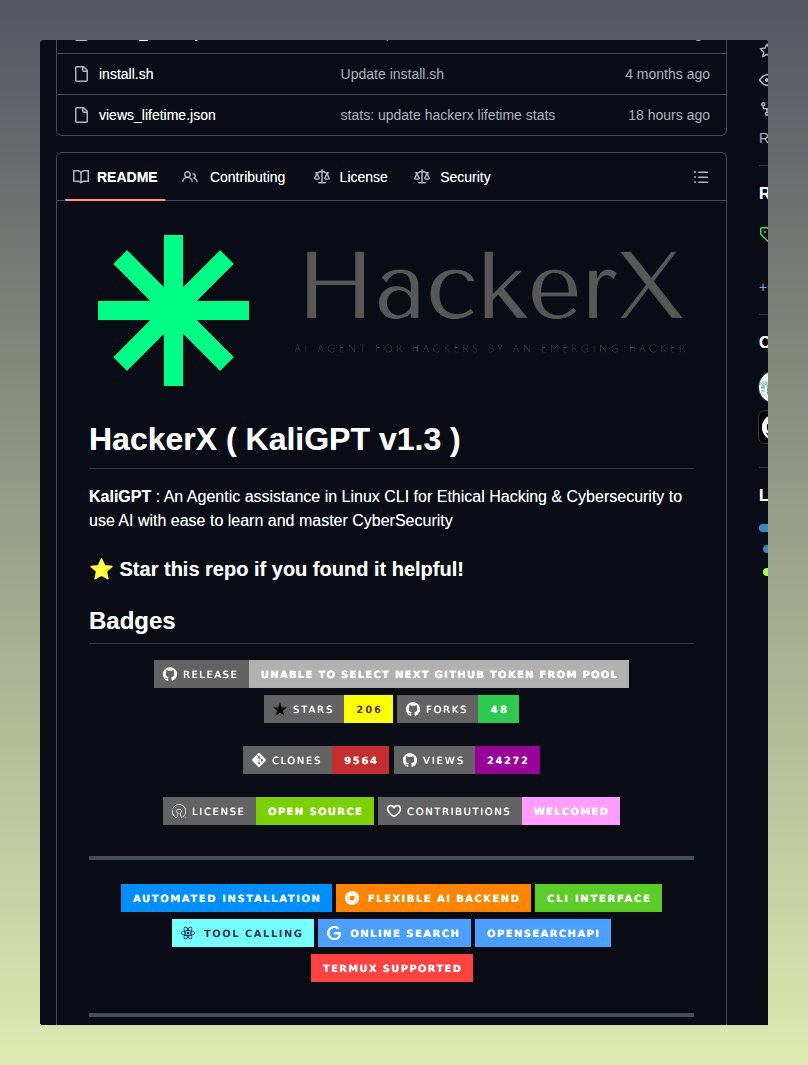Click the Clones 9564 badge
Image resolution: width=808 pixels, height=1065 pixels.
(316, 760)
